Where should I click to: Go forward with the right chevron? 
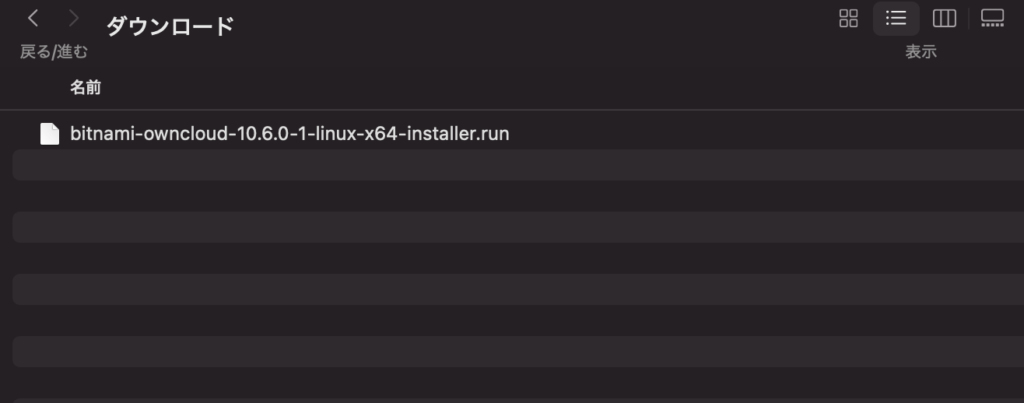(74, 18)
